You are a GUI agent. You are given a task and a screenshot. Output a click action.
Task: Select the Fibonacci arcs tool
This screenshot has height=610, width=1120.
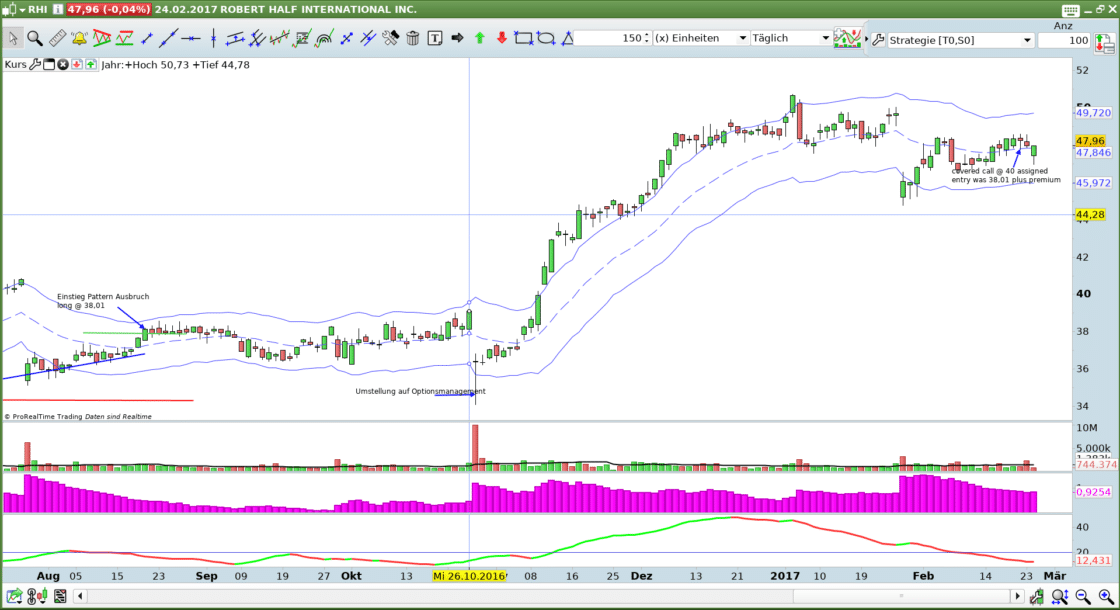(x=324, y=38)
